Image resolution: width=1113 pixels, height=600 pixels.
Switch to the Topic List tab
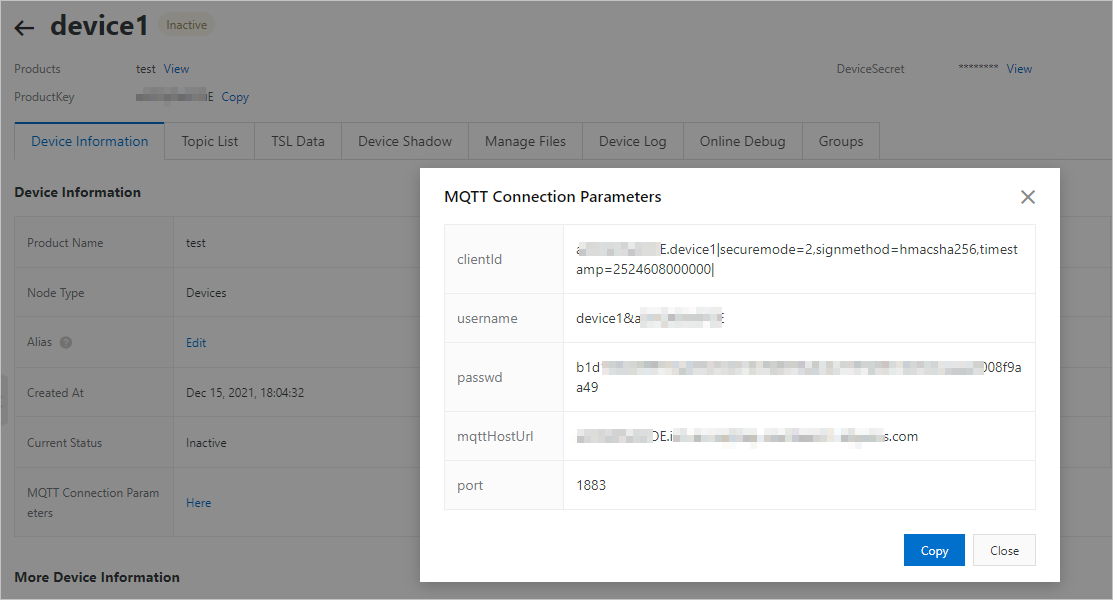(209, 141)
